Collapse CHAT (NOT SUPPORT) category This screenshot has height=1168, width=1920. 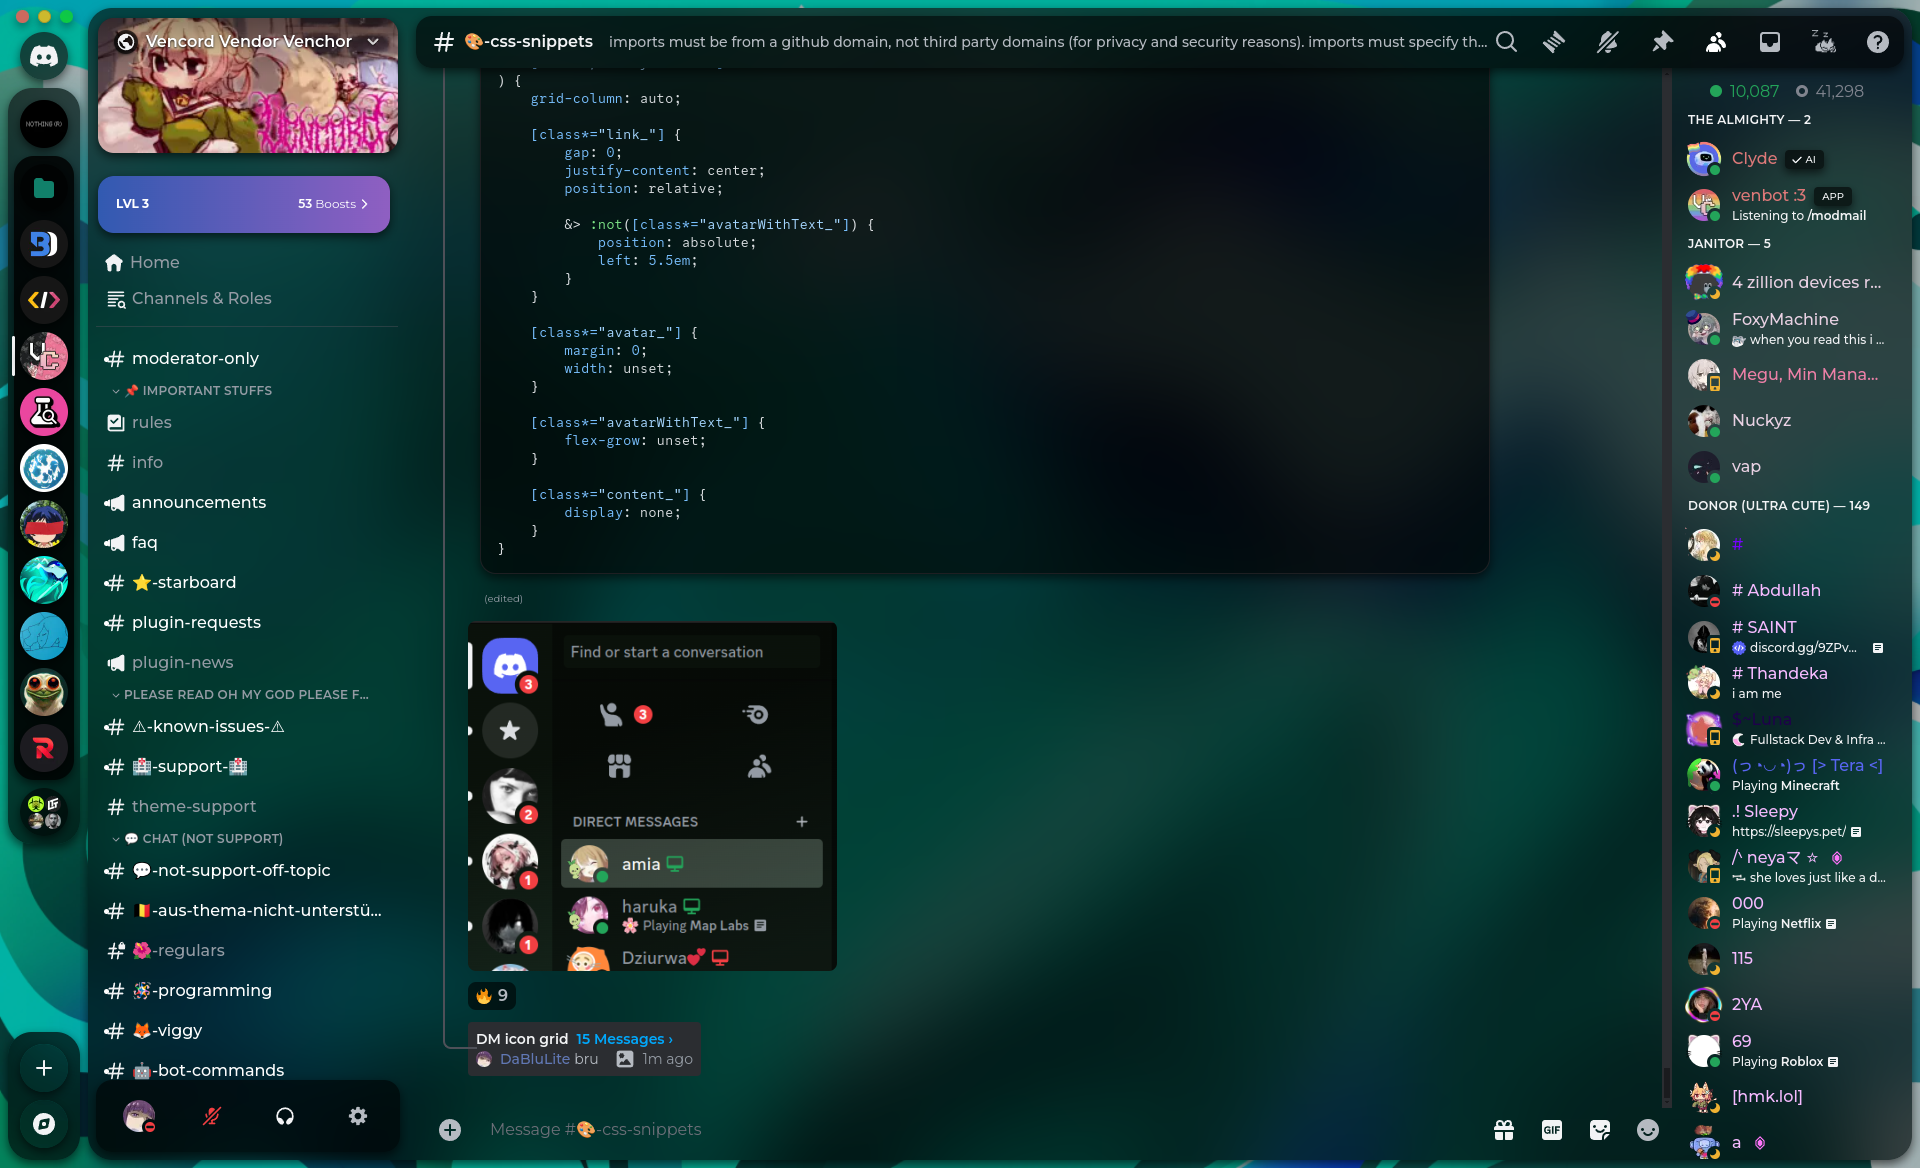coord(197,839)
